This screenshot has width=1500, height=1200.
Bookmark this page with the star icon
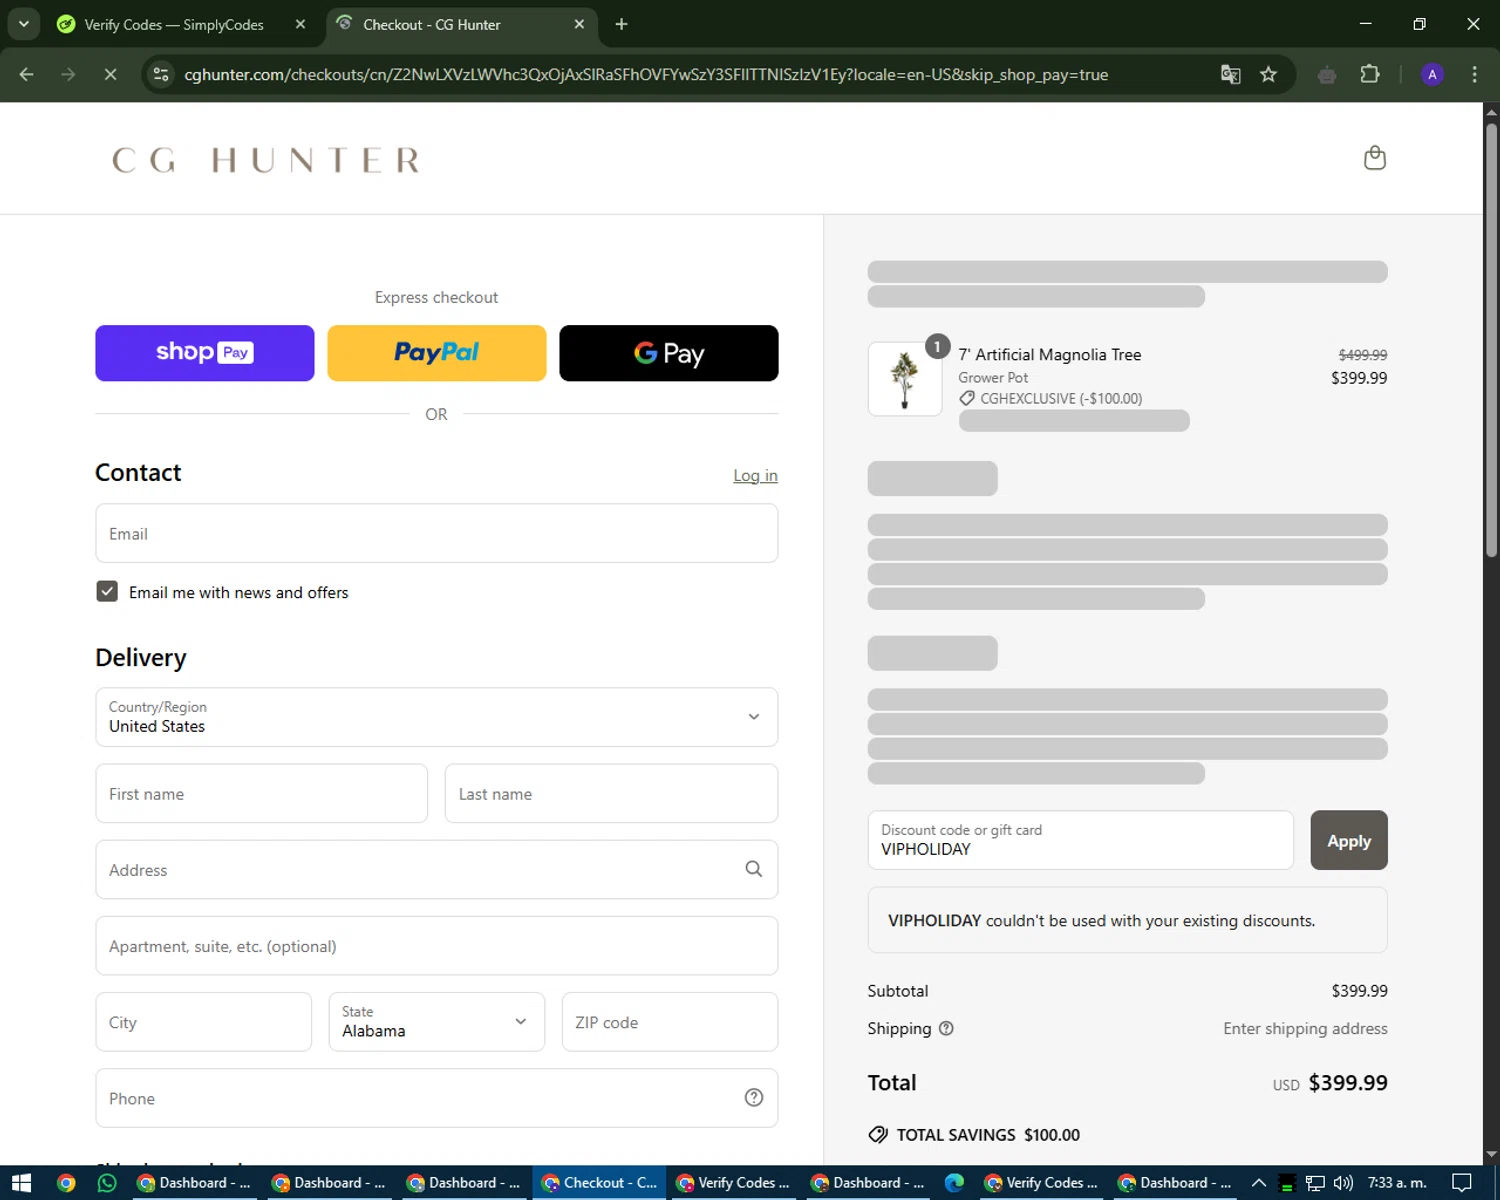(x=1268, y=74)
